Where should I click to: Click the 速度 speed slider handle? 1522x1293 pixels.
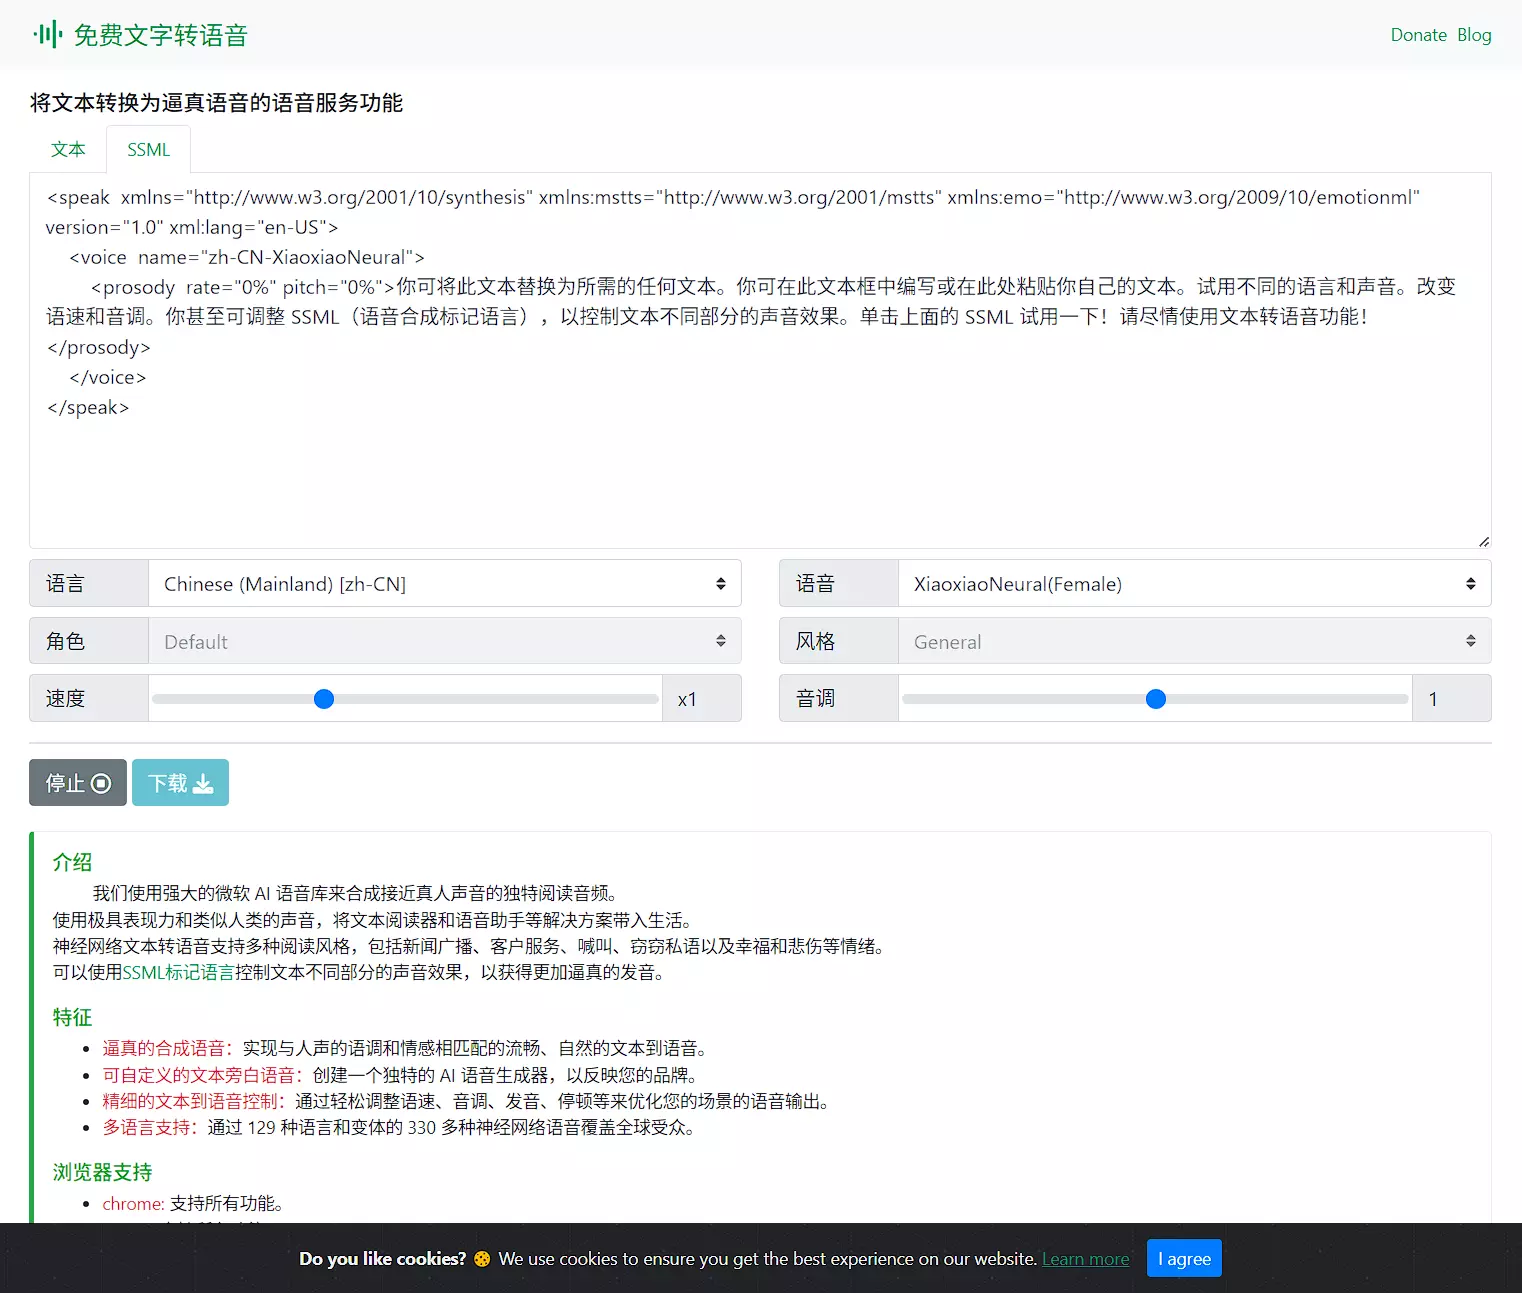[x=324, y=699]
